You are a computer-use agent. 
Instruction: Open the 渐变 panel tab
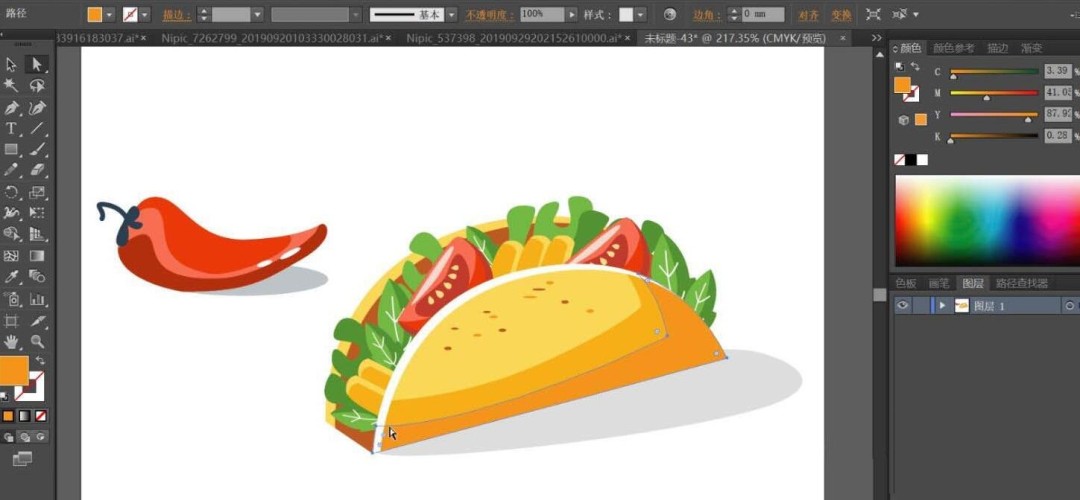pyautogui.click(x=1031, y=48)
